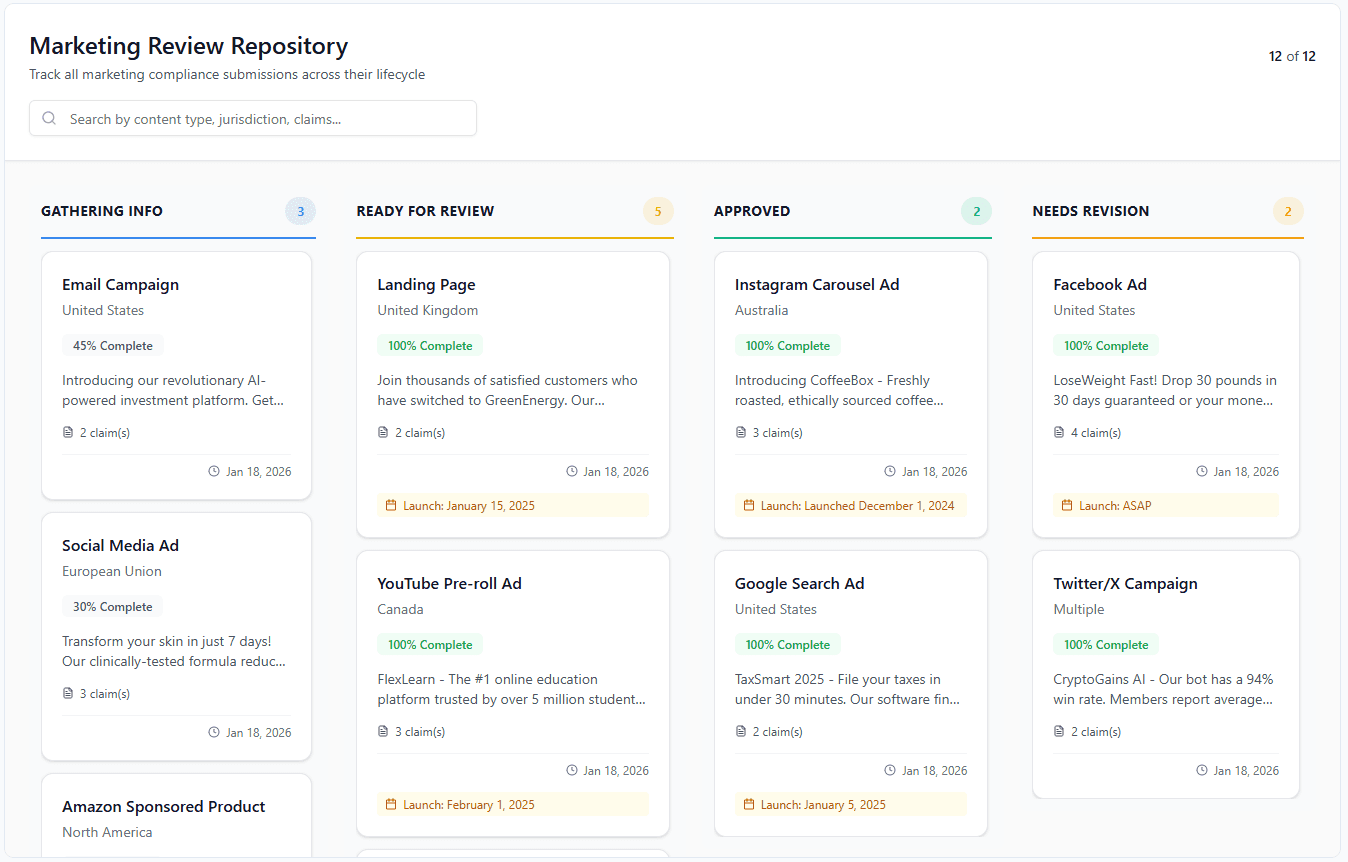The image size is (1348, 862).
Task: Click the clock icon on Email Campaign card
Action: 214,471
